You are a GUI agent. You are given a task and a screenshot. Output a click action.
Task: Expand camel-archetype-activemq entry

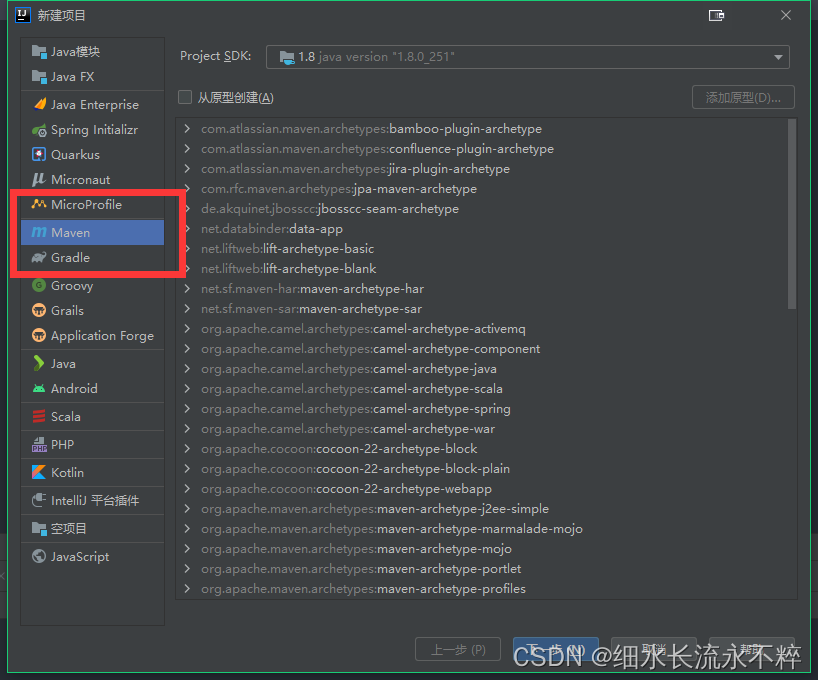187,329
